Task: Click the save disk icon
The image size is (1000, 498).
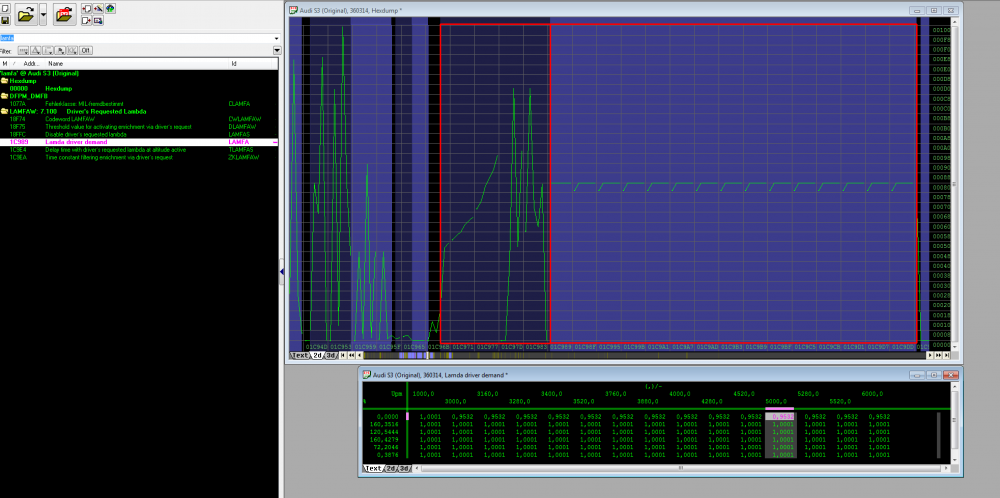Action: 5,20
